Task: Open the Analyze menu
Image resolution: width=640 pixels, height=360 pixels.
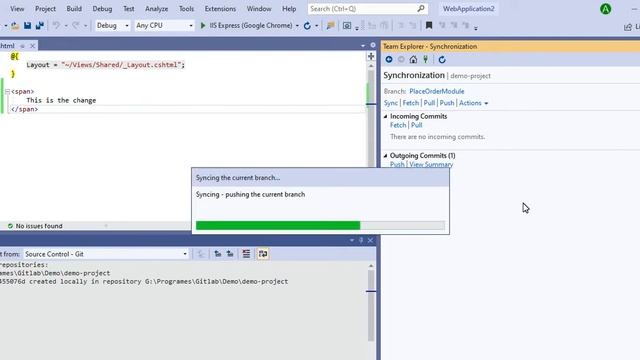Action: pos(156,9)
